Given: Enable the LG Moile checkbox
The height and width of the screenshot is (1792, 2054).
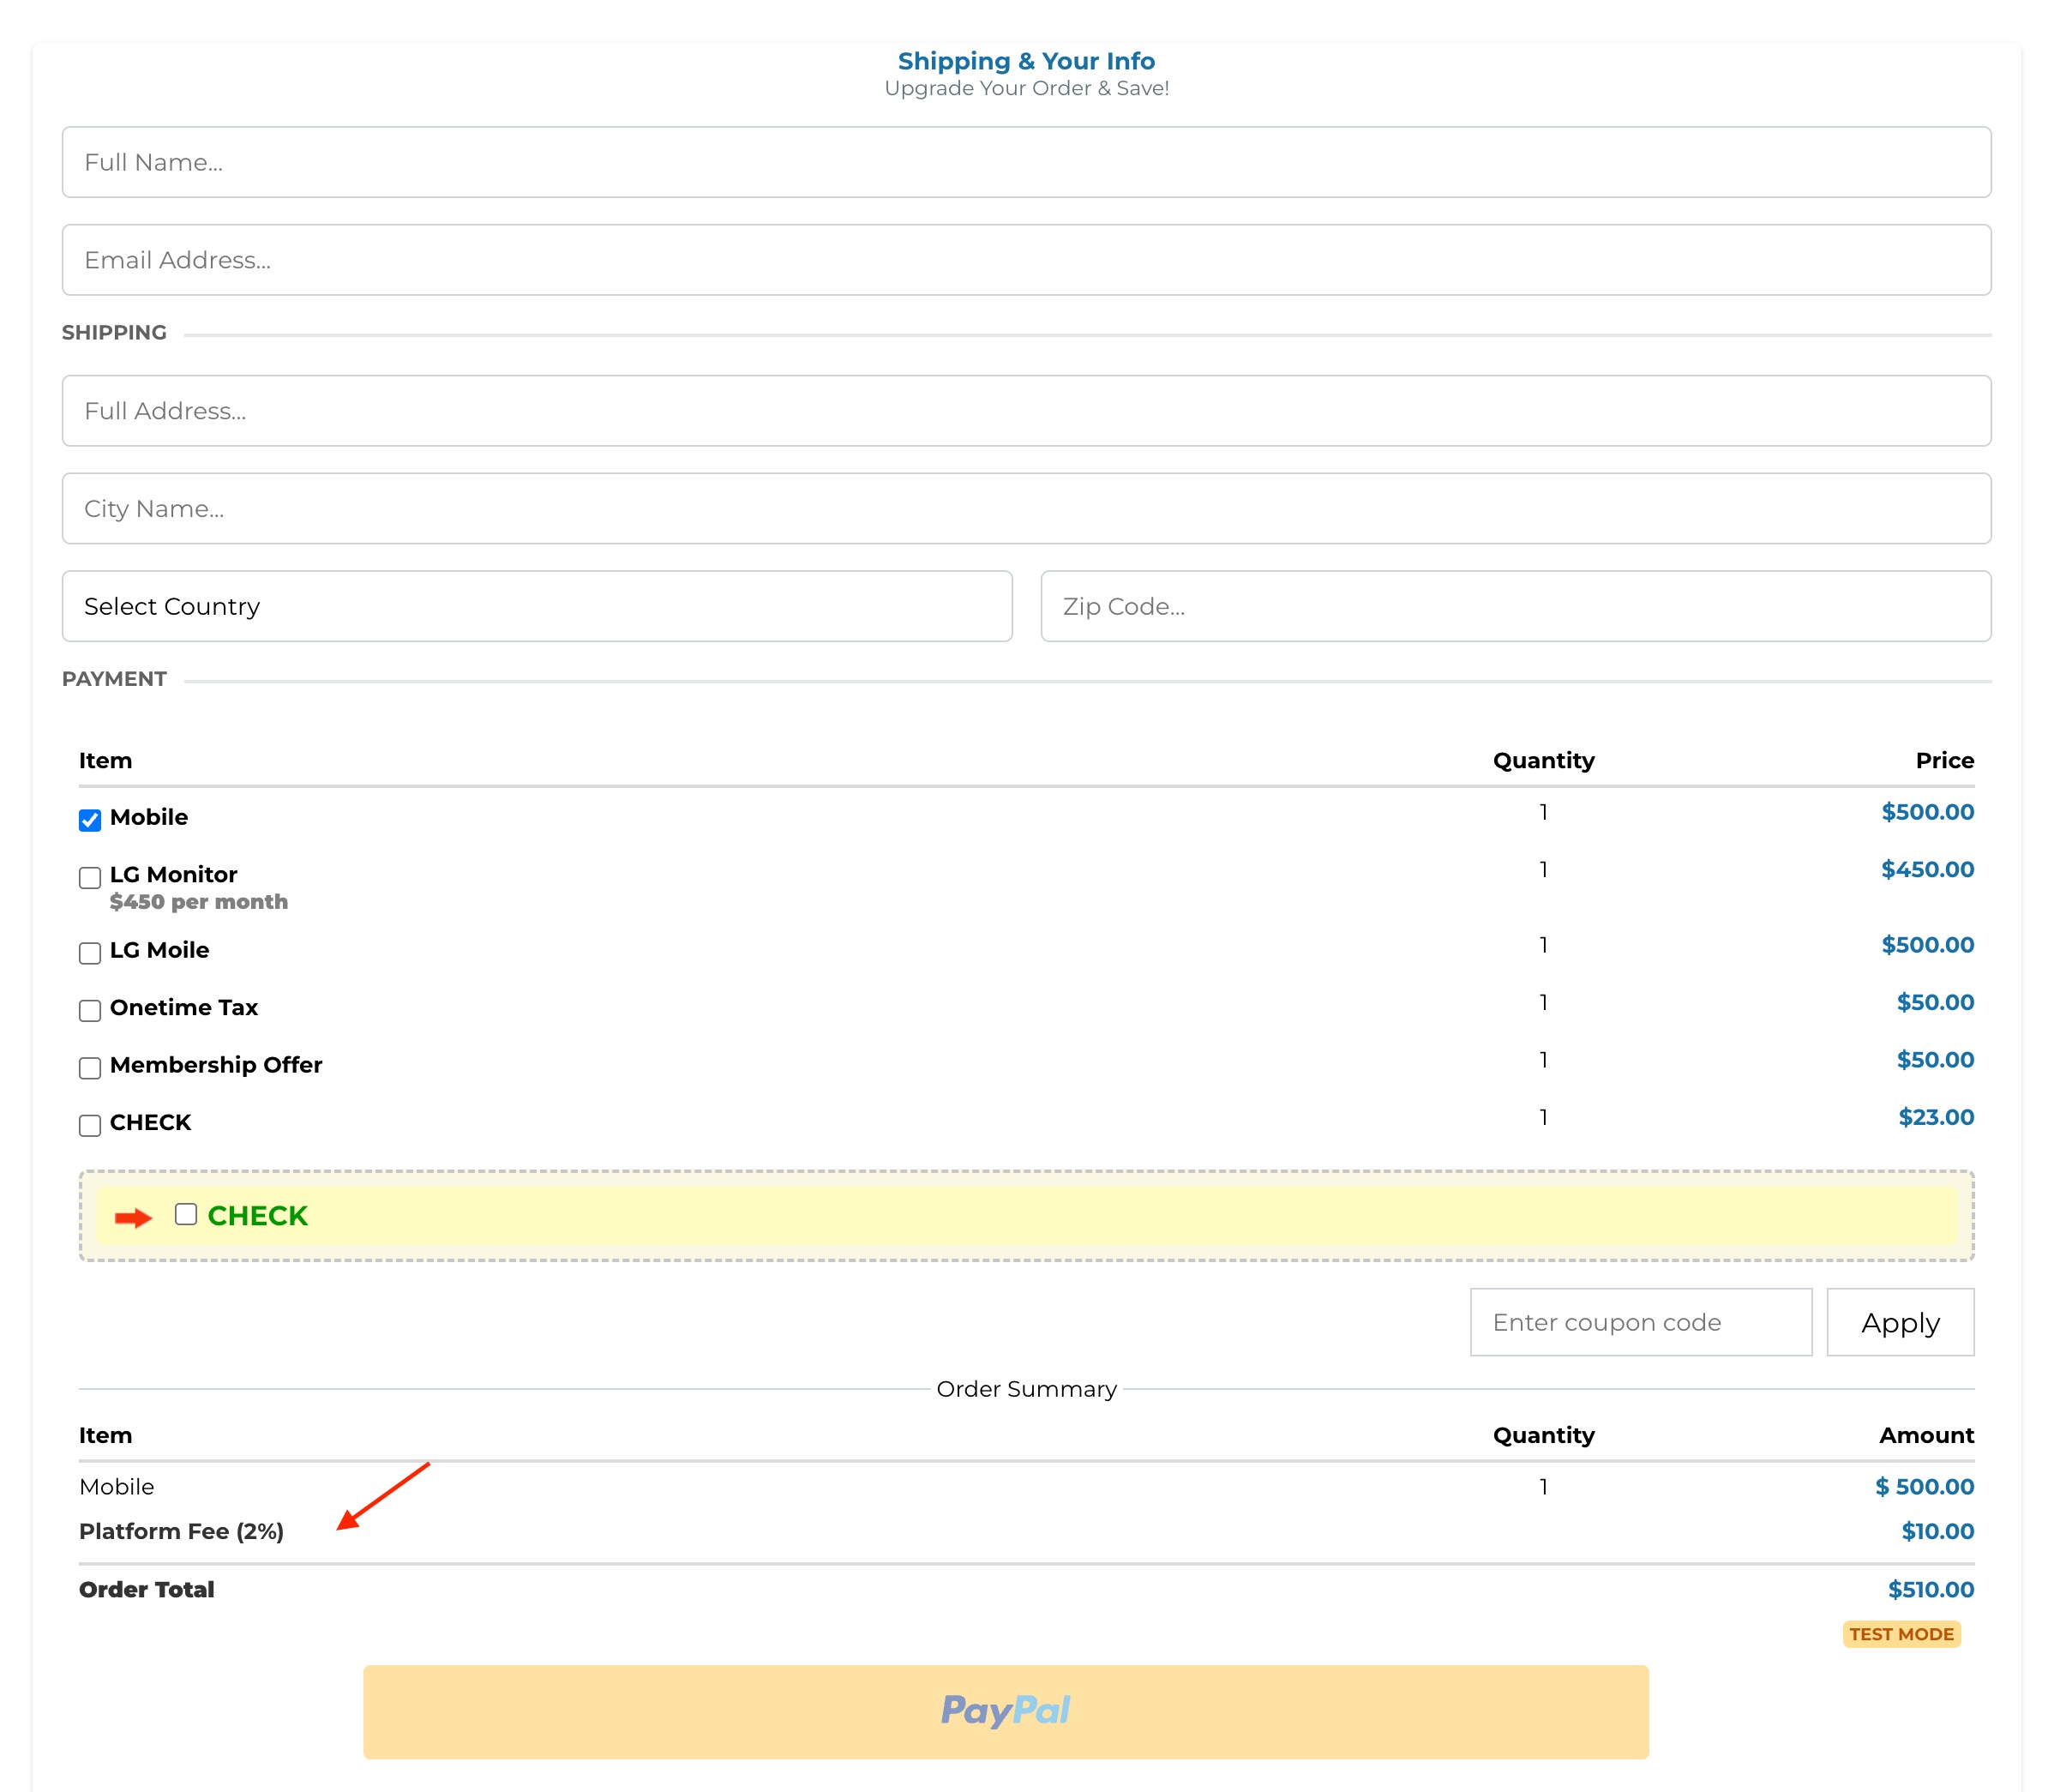Looking at the screenshot, I should tap(90, 952).
